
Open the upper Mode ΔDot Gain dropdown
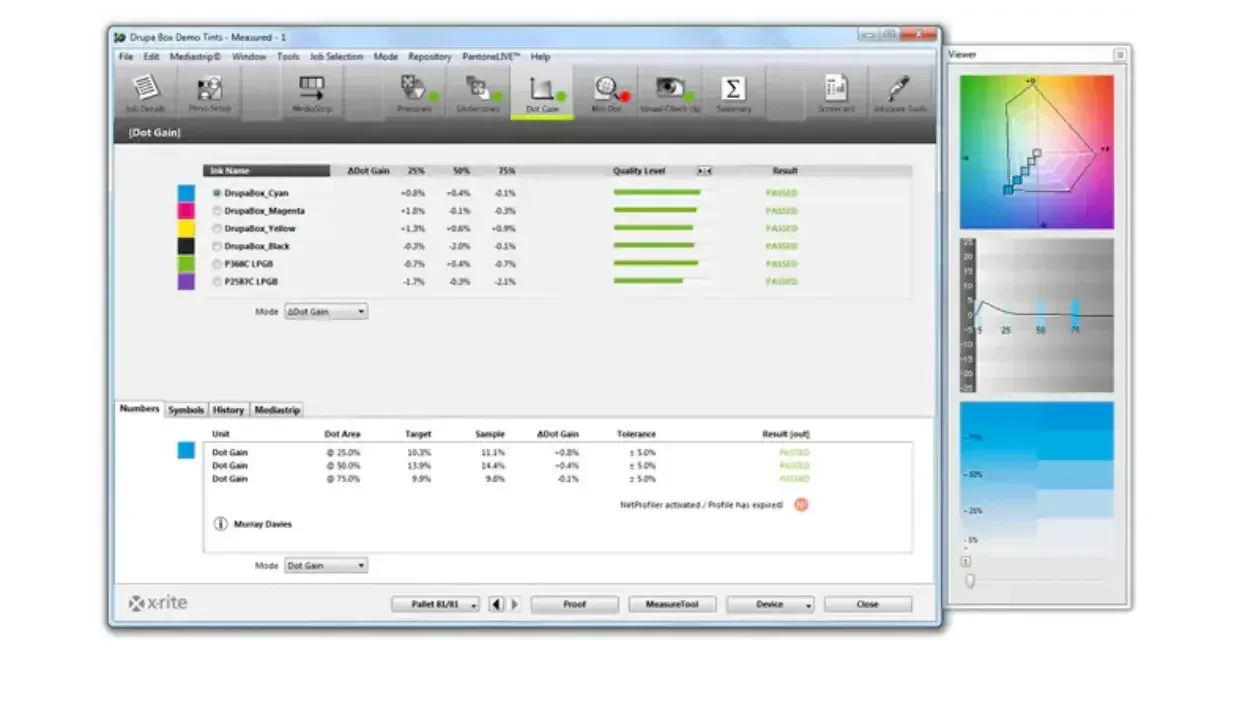pos(326,312)
